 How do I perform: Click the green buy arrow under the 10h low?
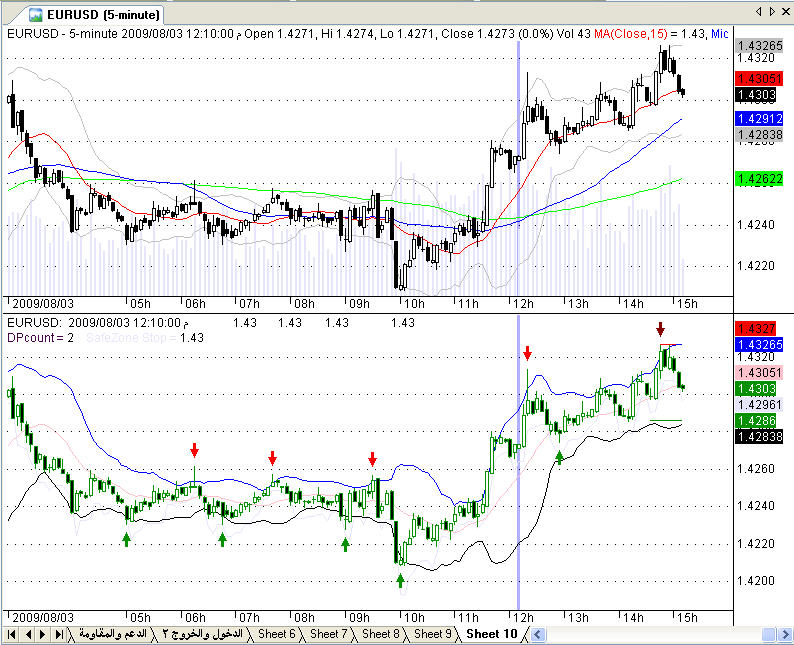point(401,581)
